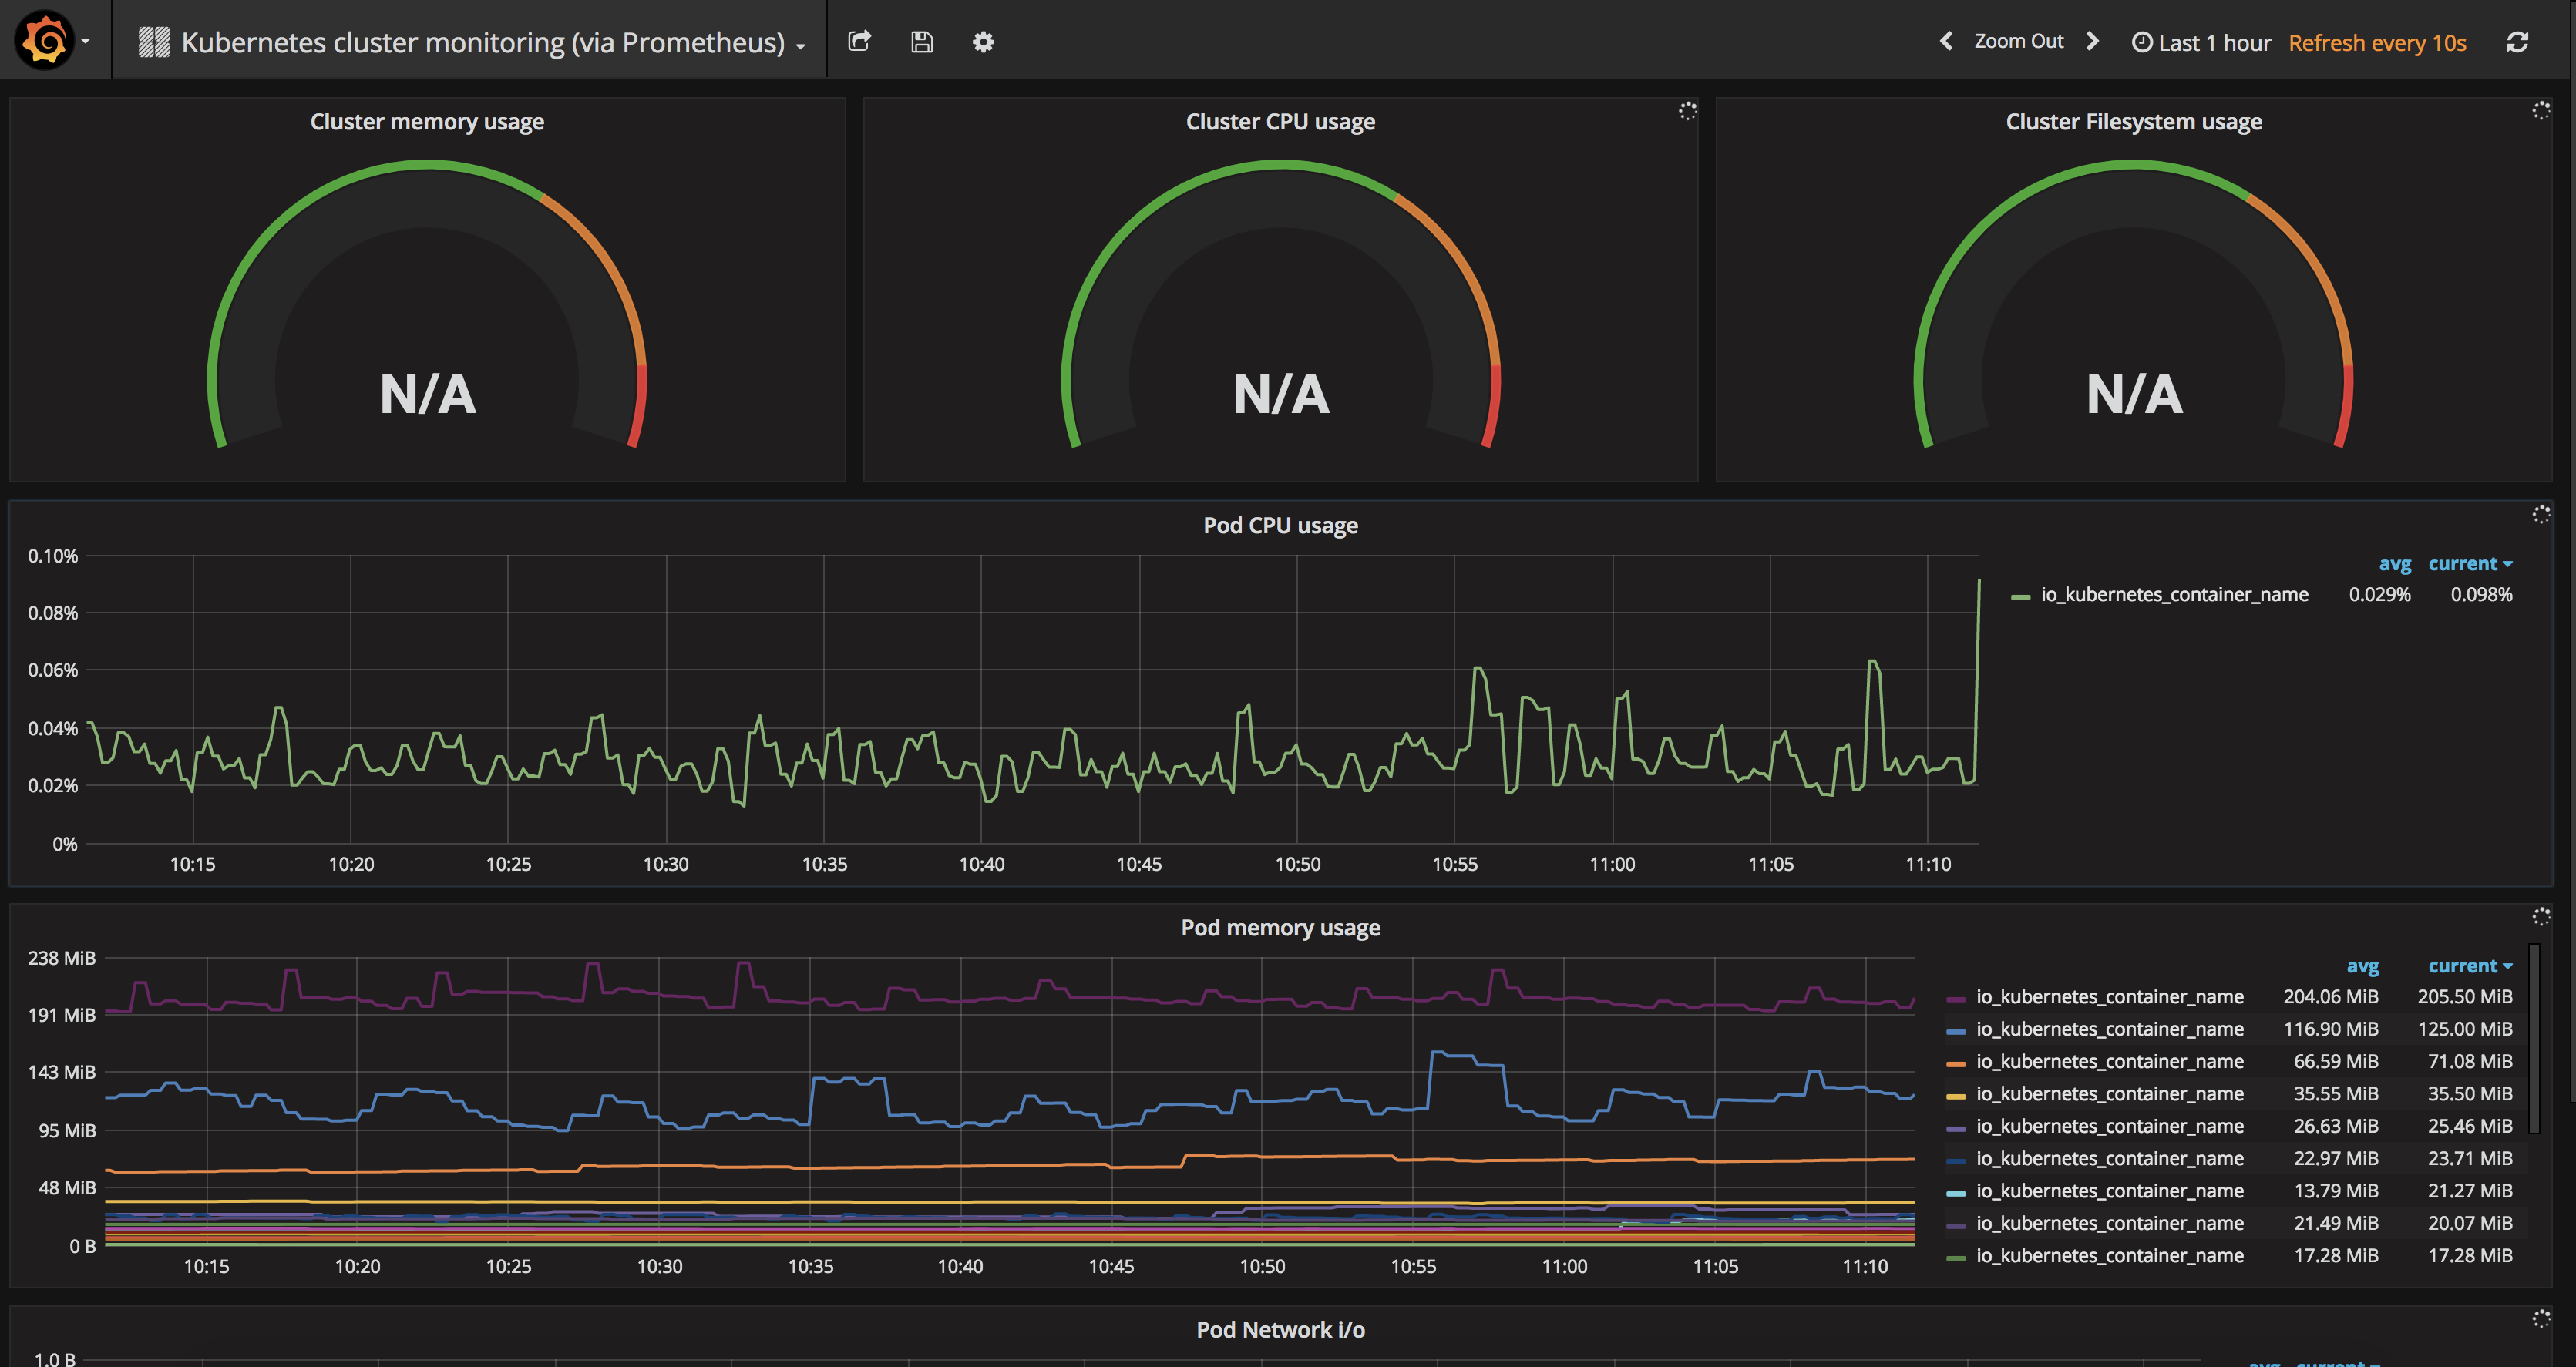Open Pod memory usage panel title menu
The image size is (2576, 1367).
click(1280, 927)
